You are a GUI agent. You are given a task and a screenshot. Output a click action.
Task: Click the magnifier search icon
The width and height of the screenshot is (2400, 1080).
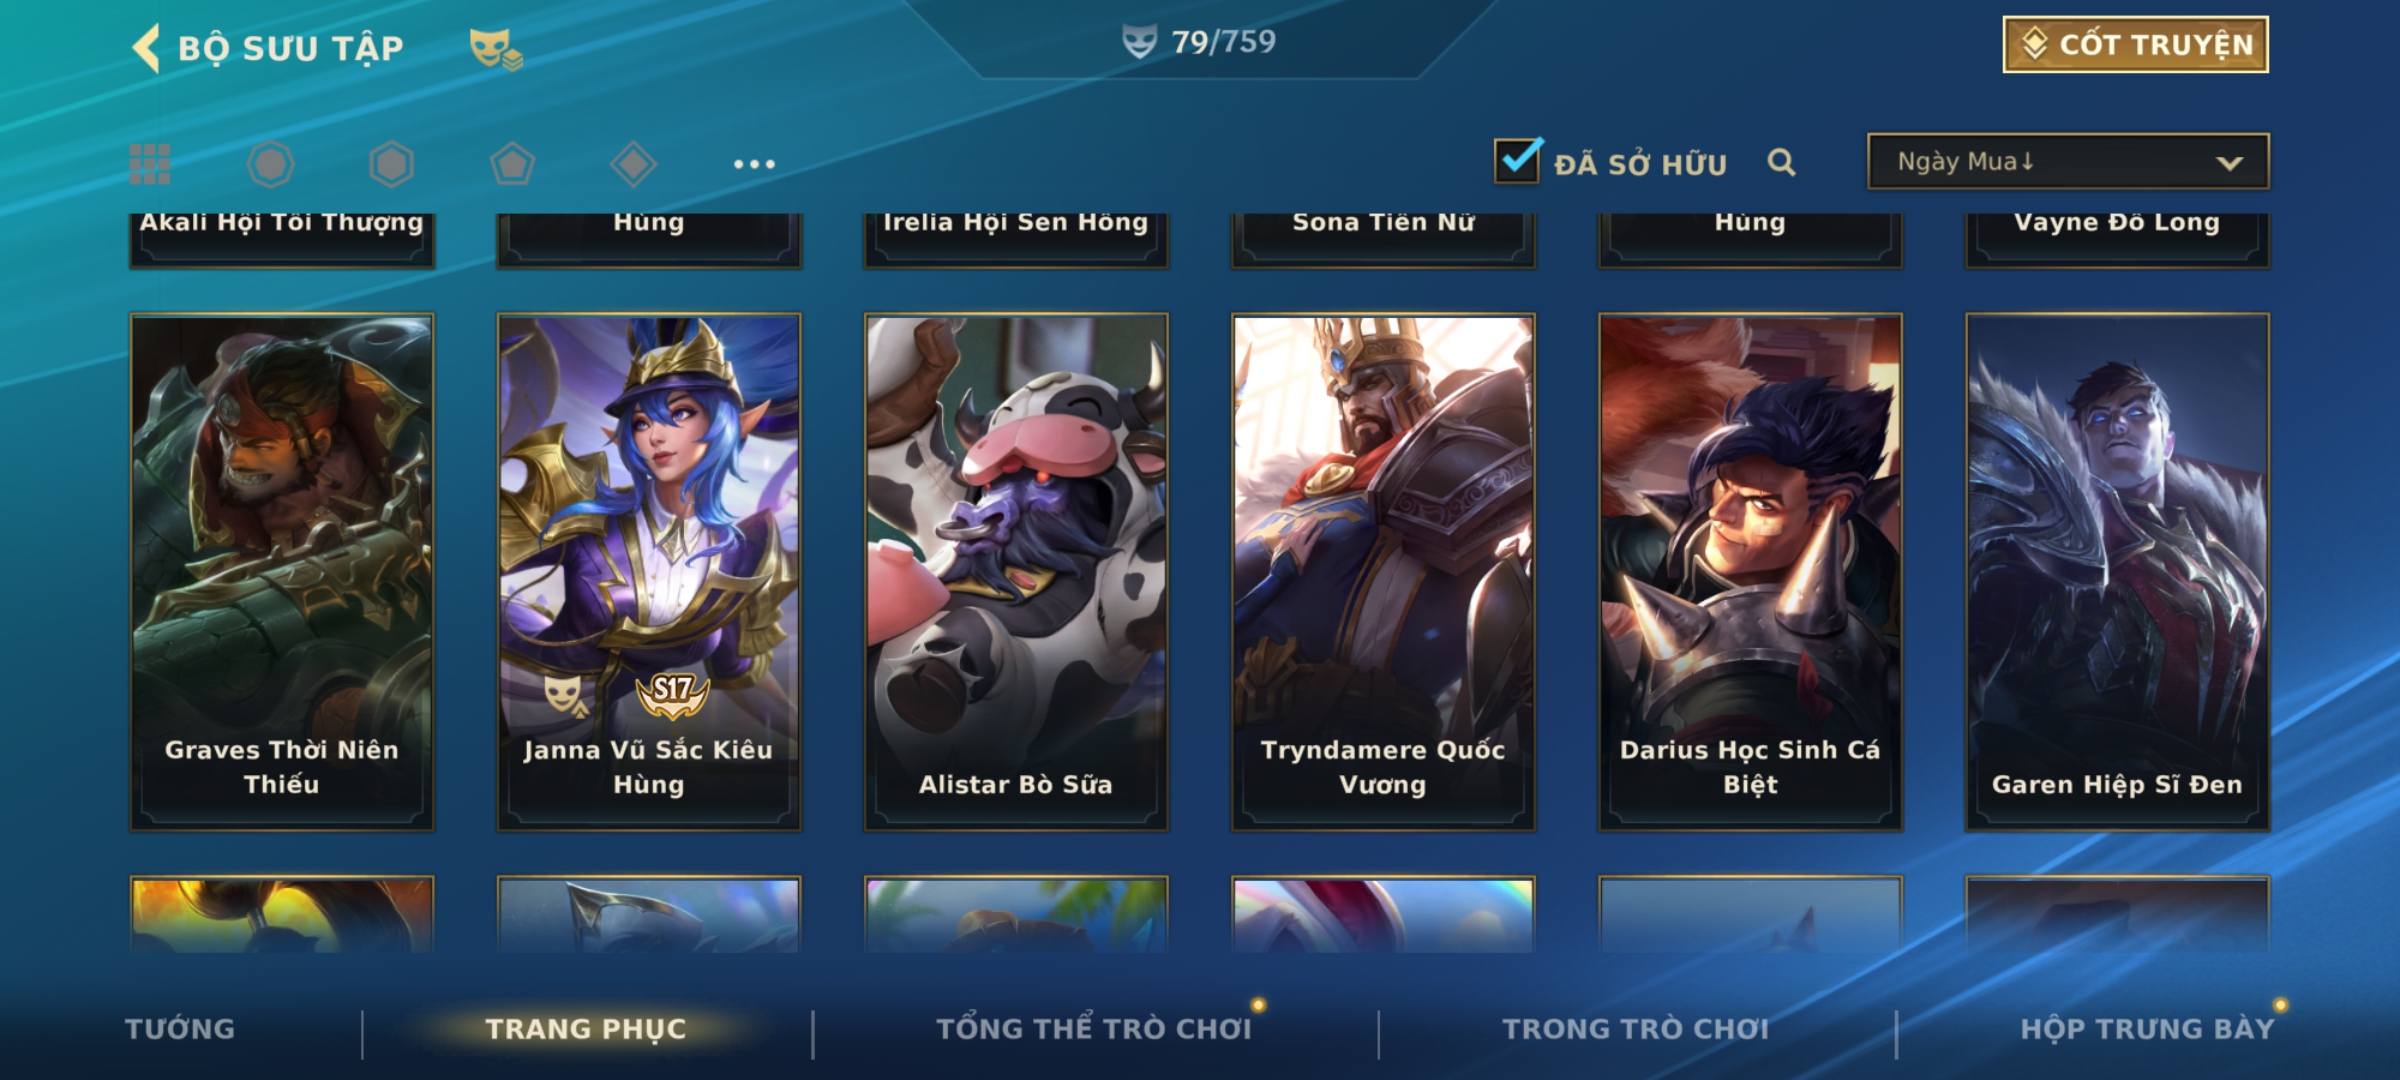coord(1781,162)
